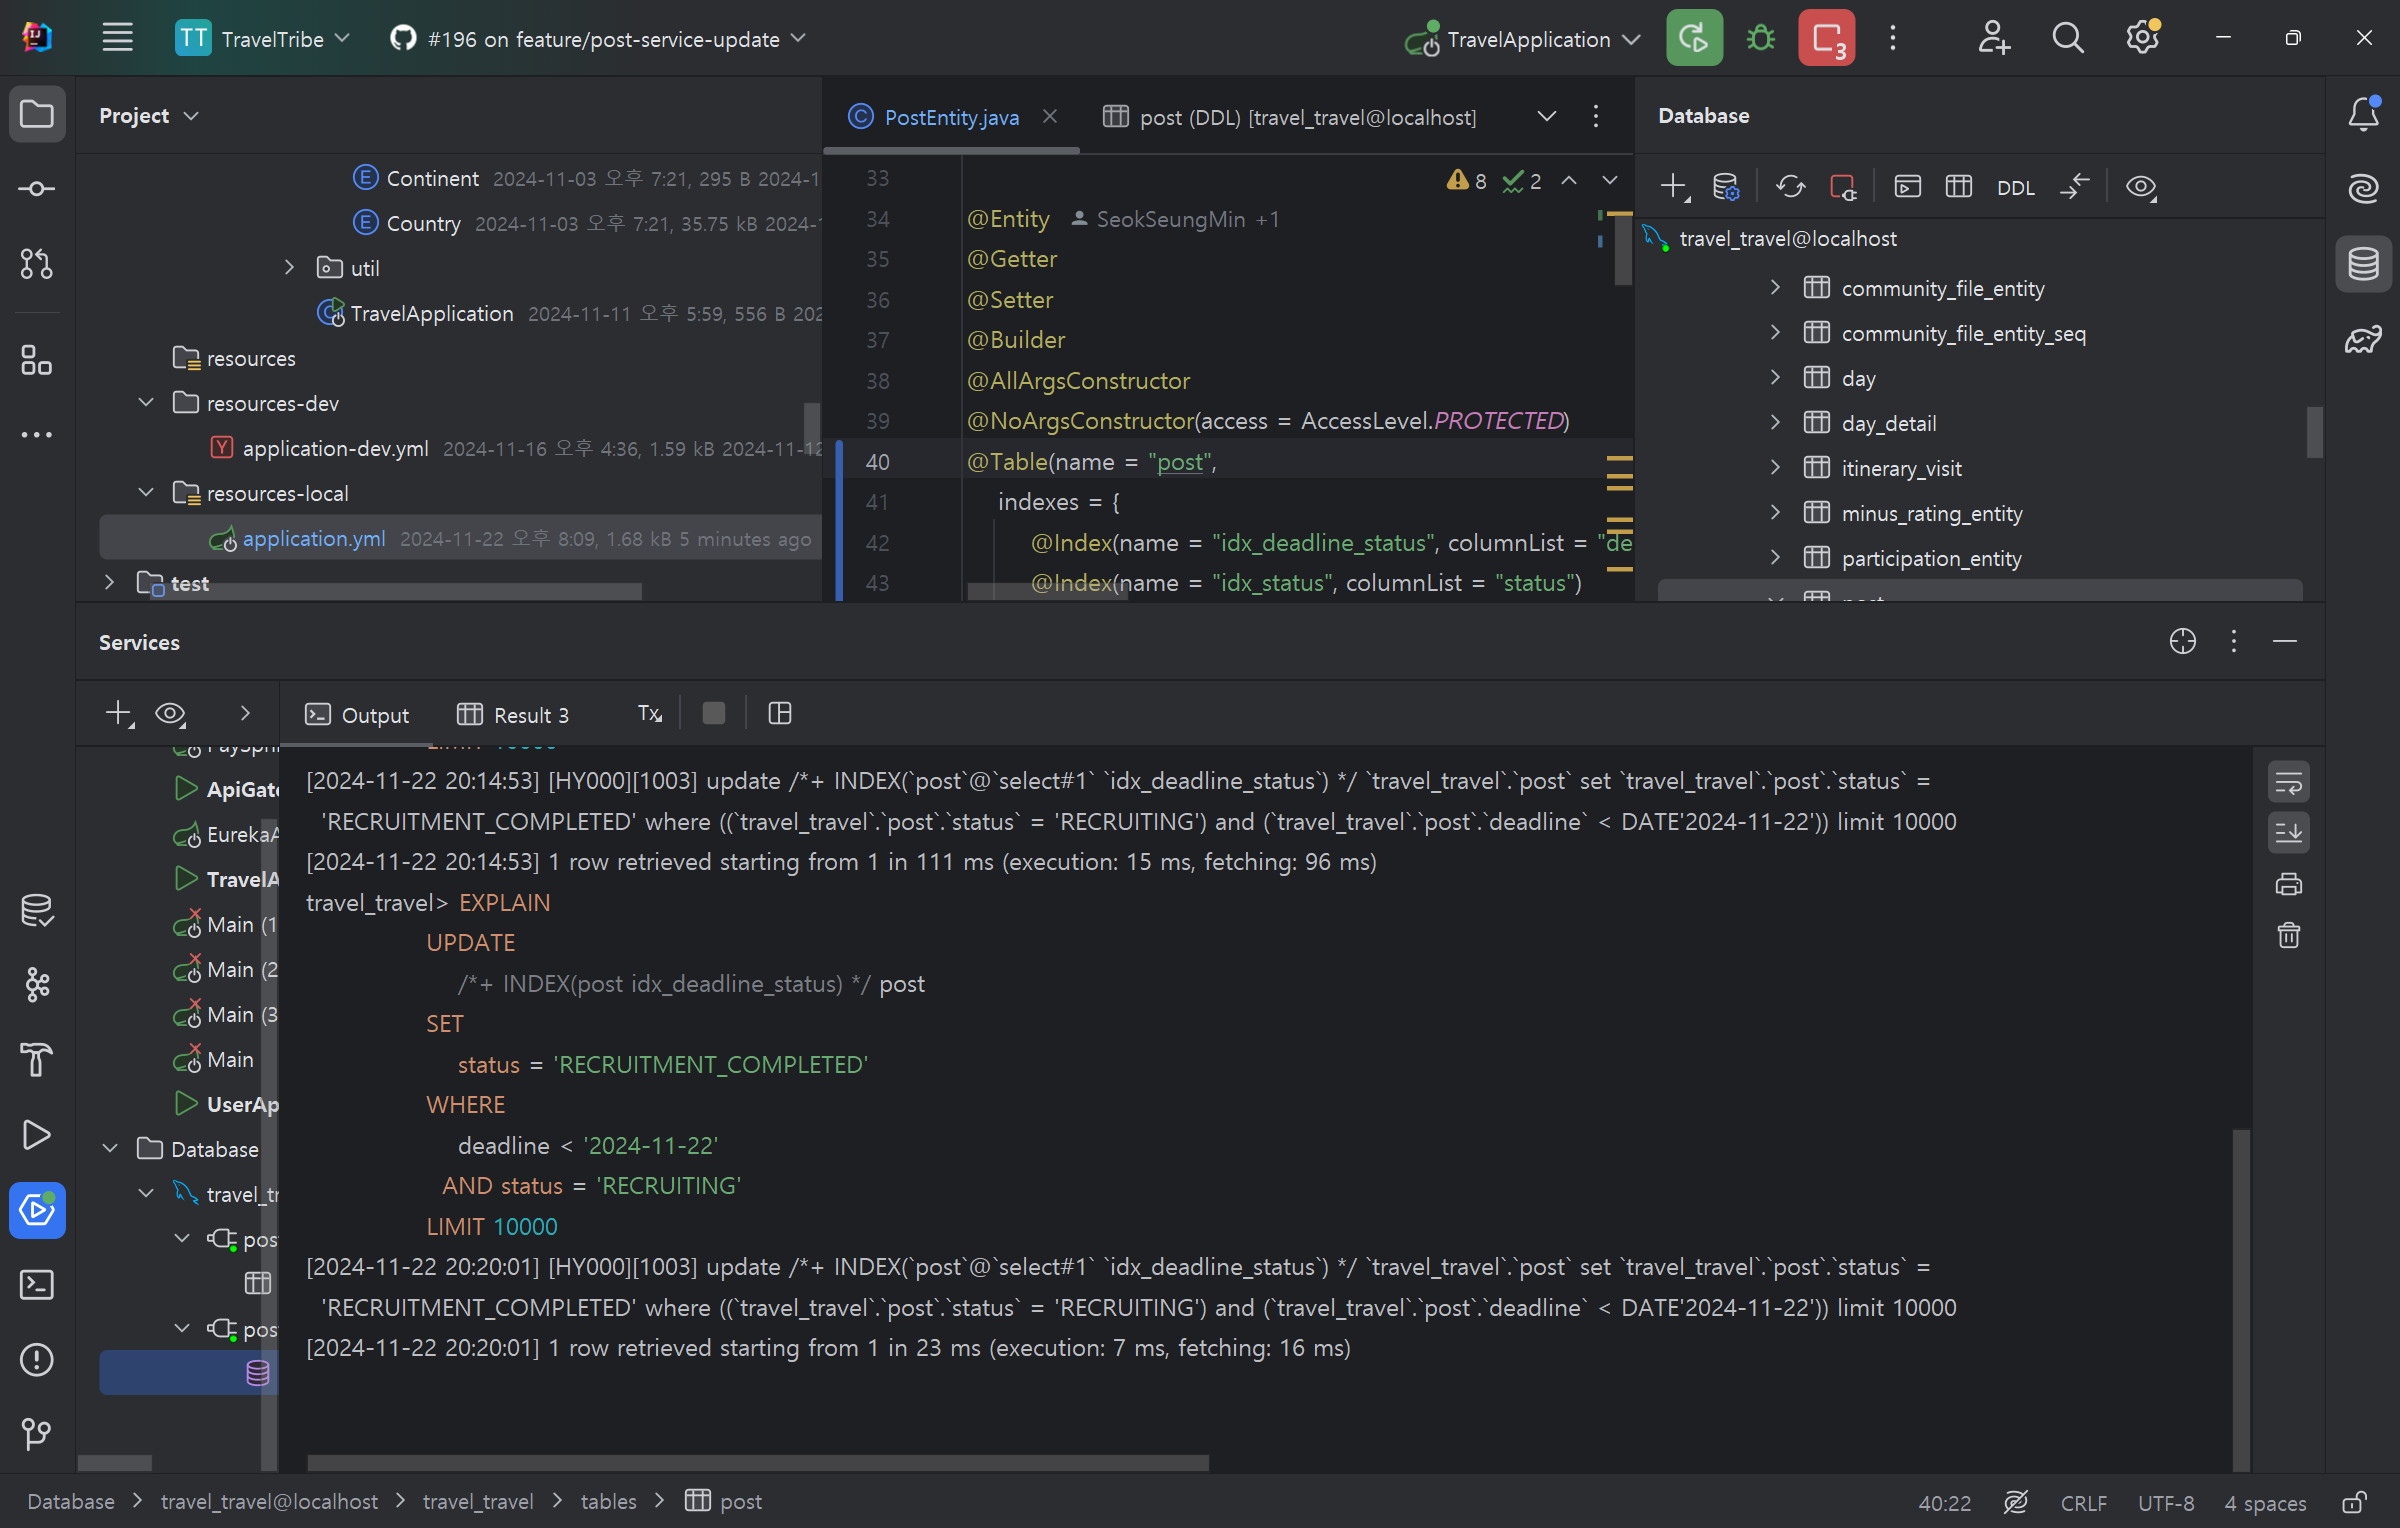Viewport: 2400px width, 1528px height.
Task: Collapse the resources-dev folder
Action: 146,403
